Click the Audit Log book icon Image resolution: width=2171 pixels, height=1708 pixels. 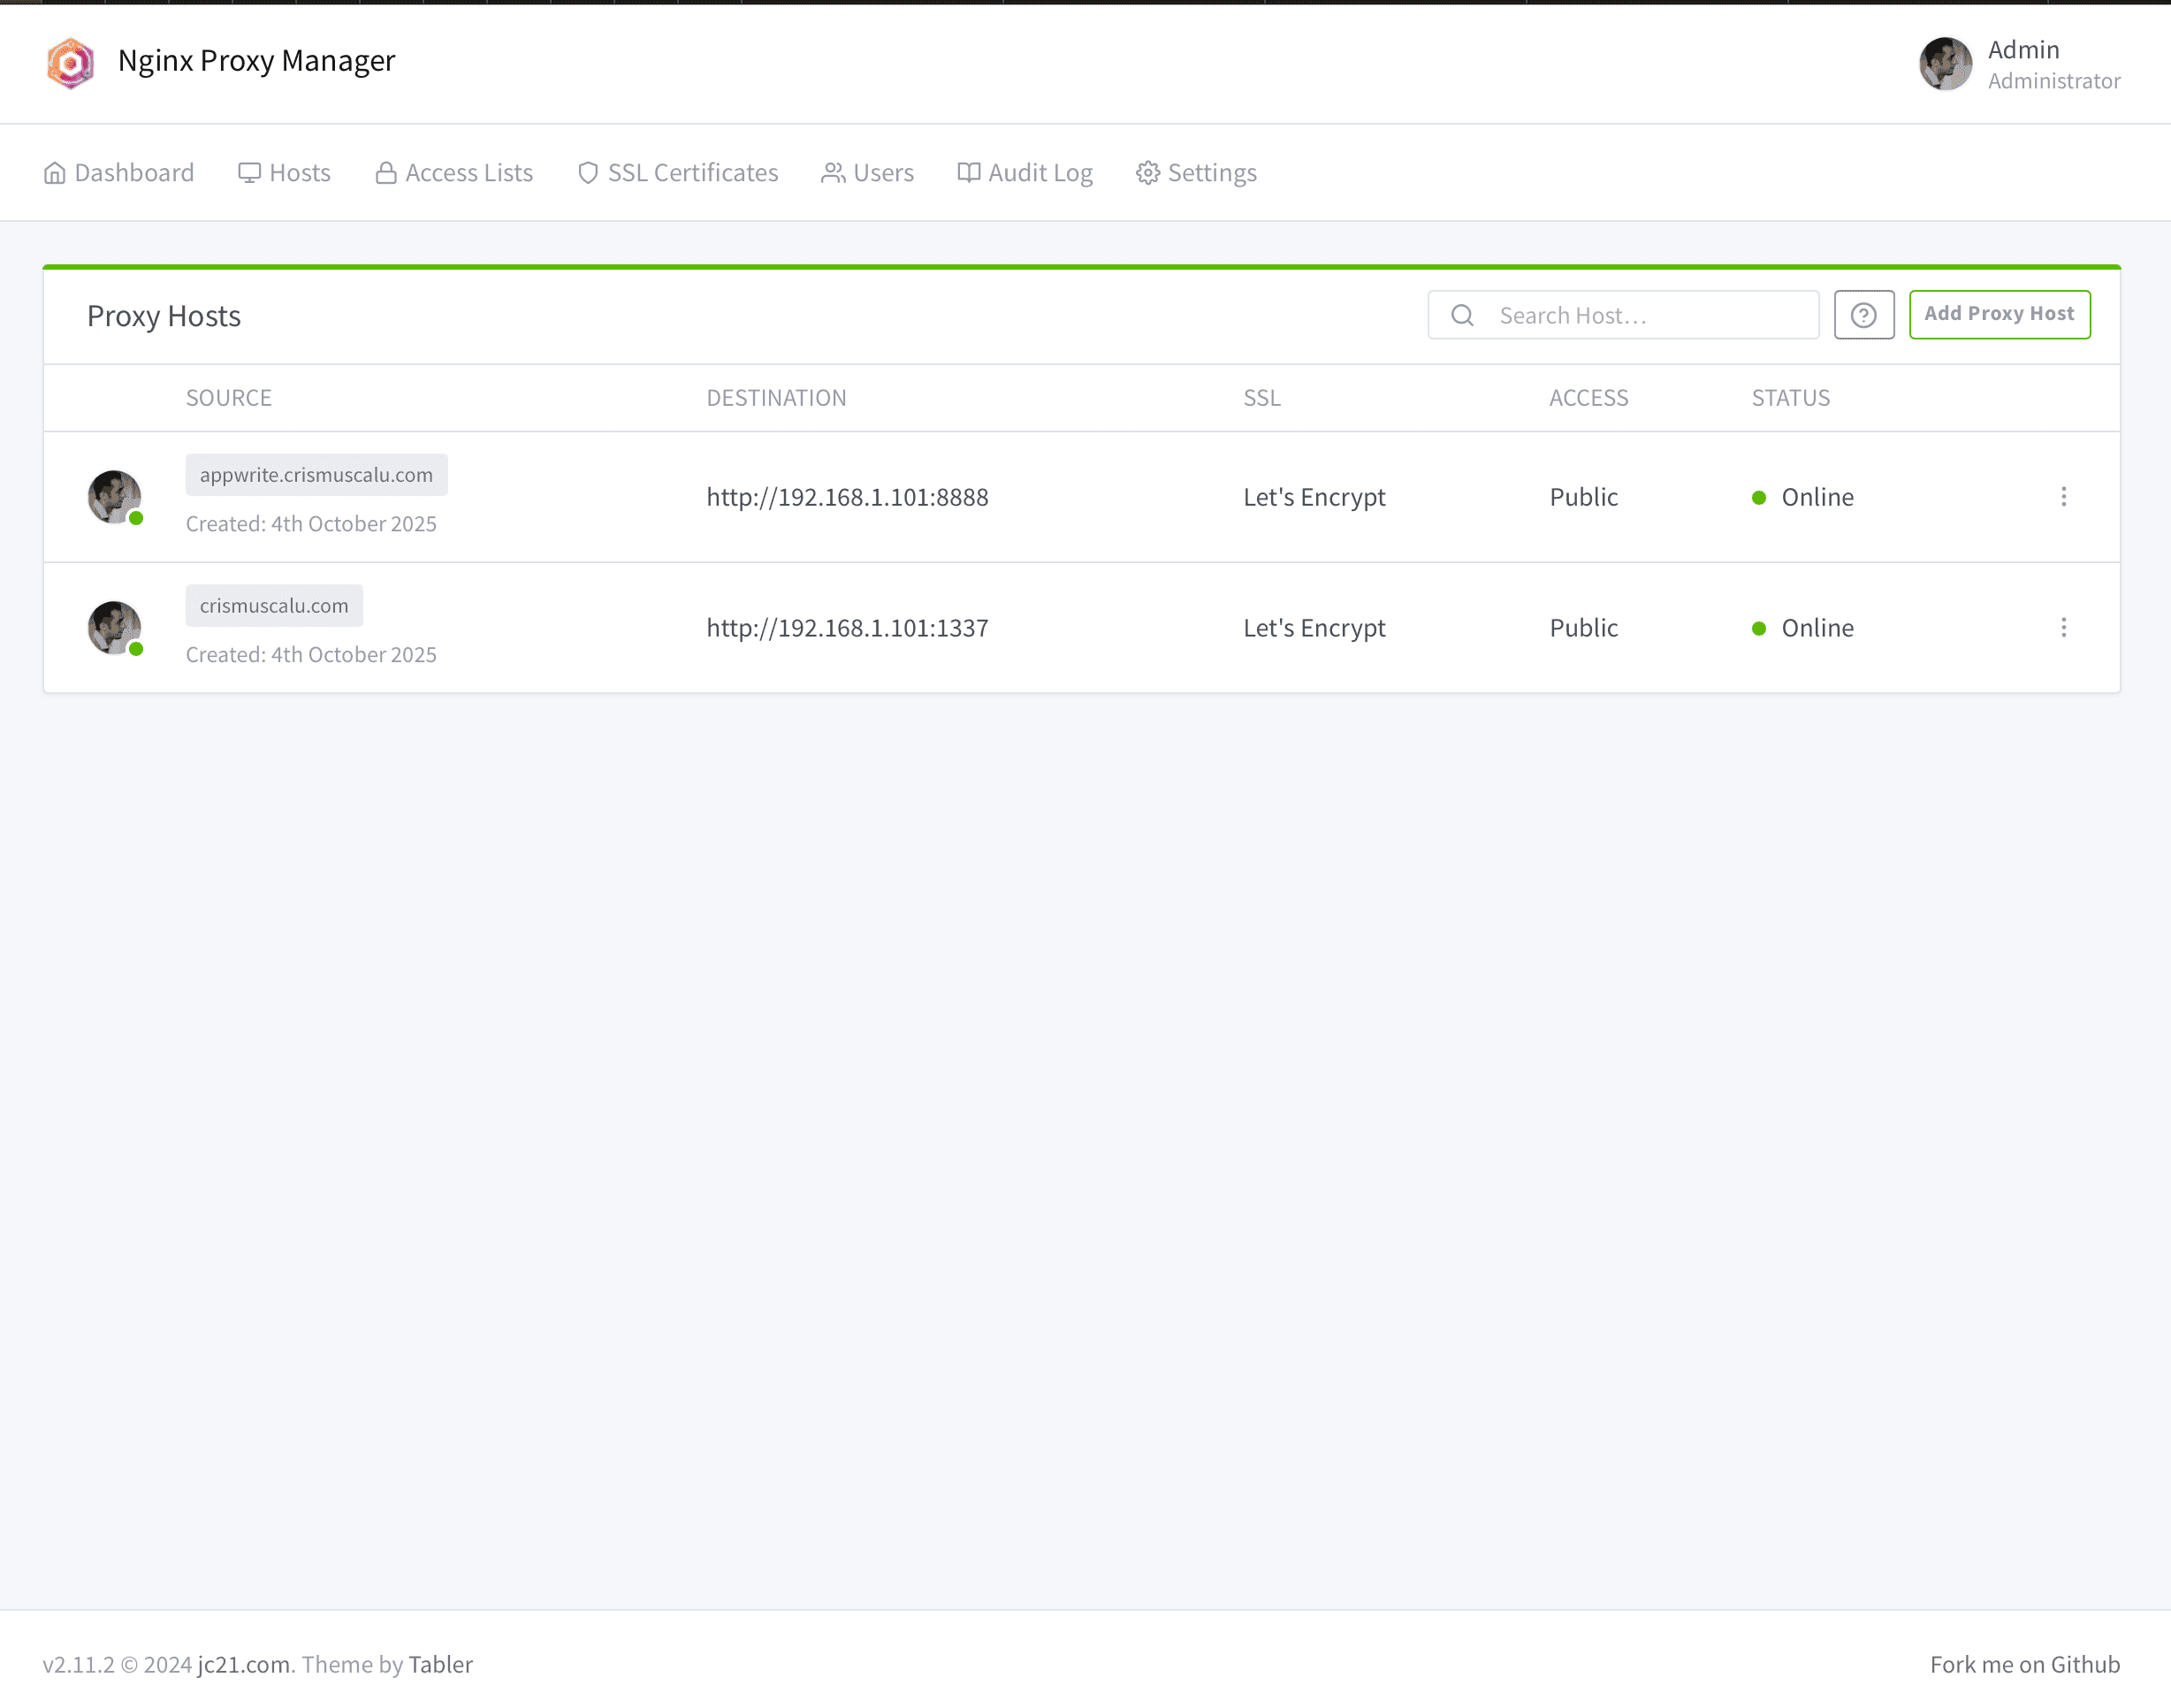[968, 173]
